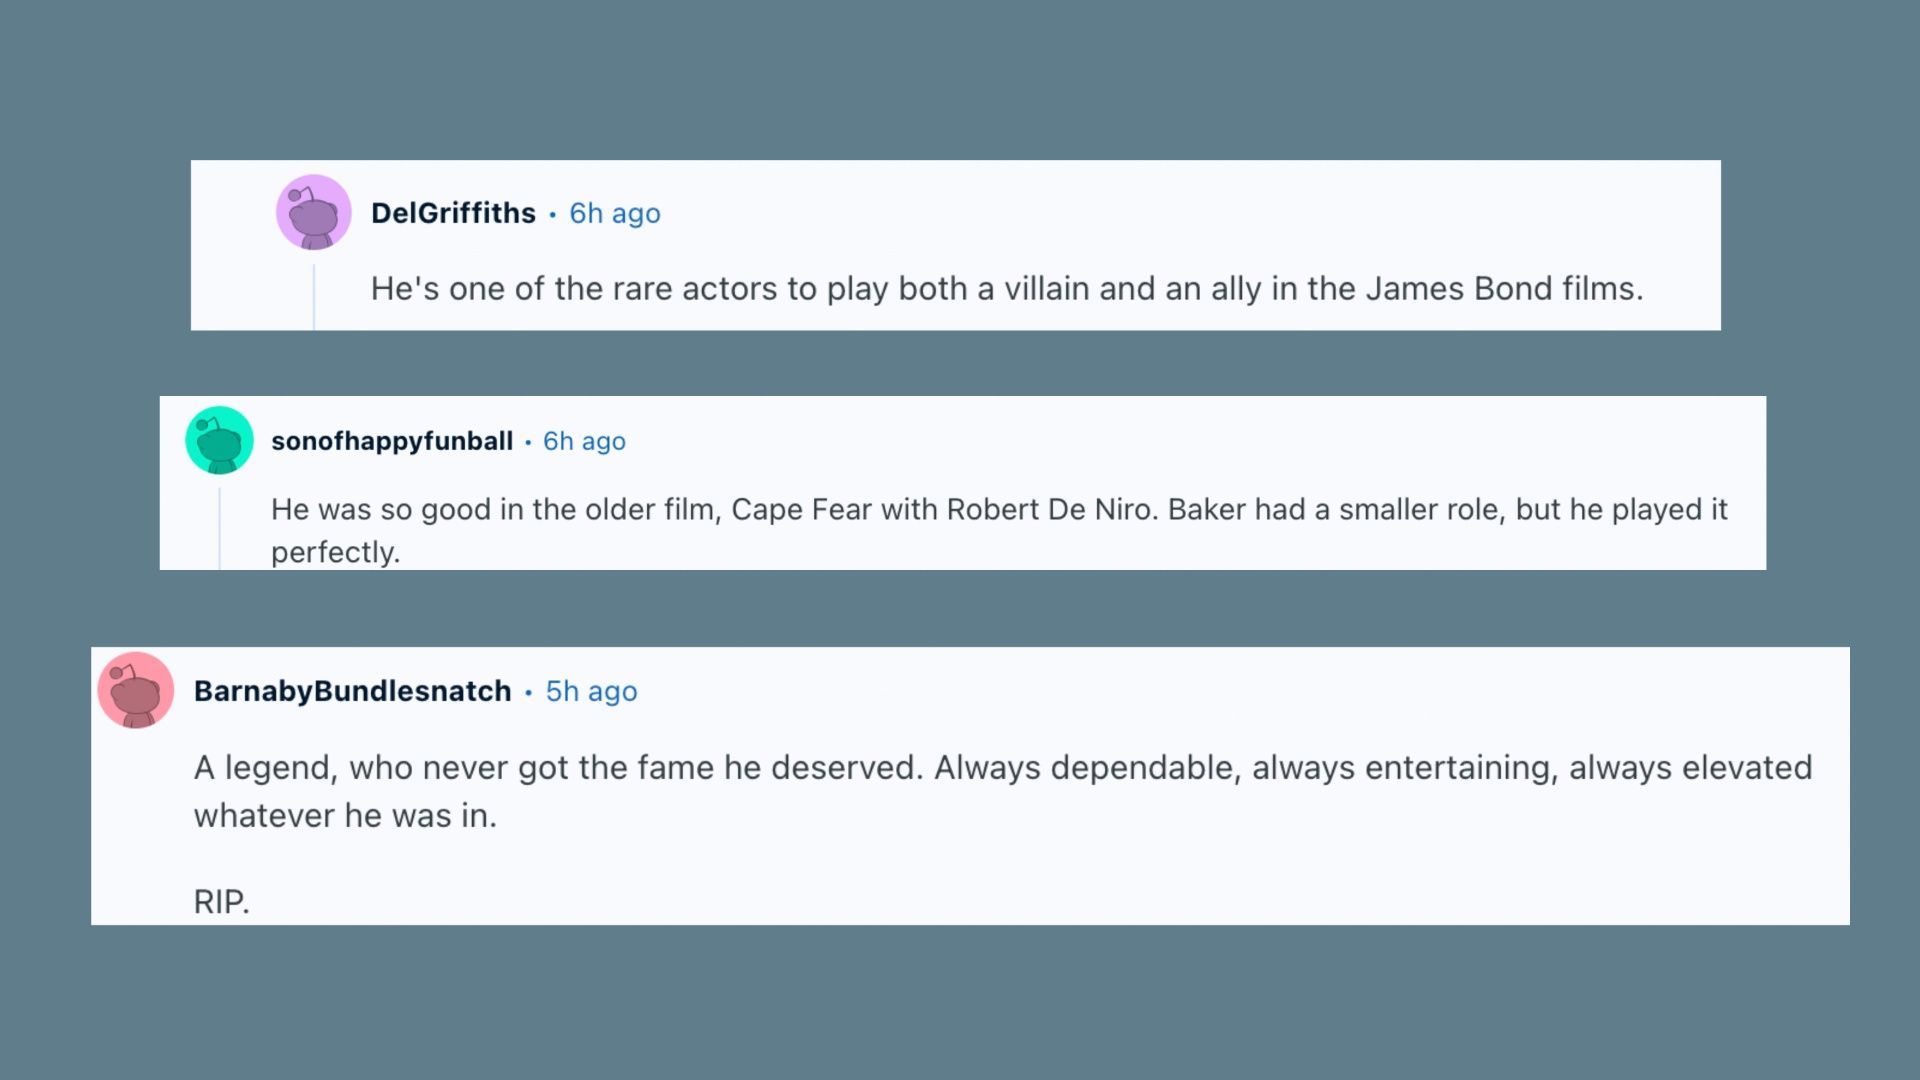The width and height of the screenshot is (1920, 1080).
Task: Click the comment starting 'He was so good'
Action: click(x=998, y=510)
